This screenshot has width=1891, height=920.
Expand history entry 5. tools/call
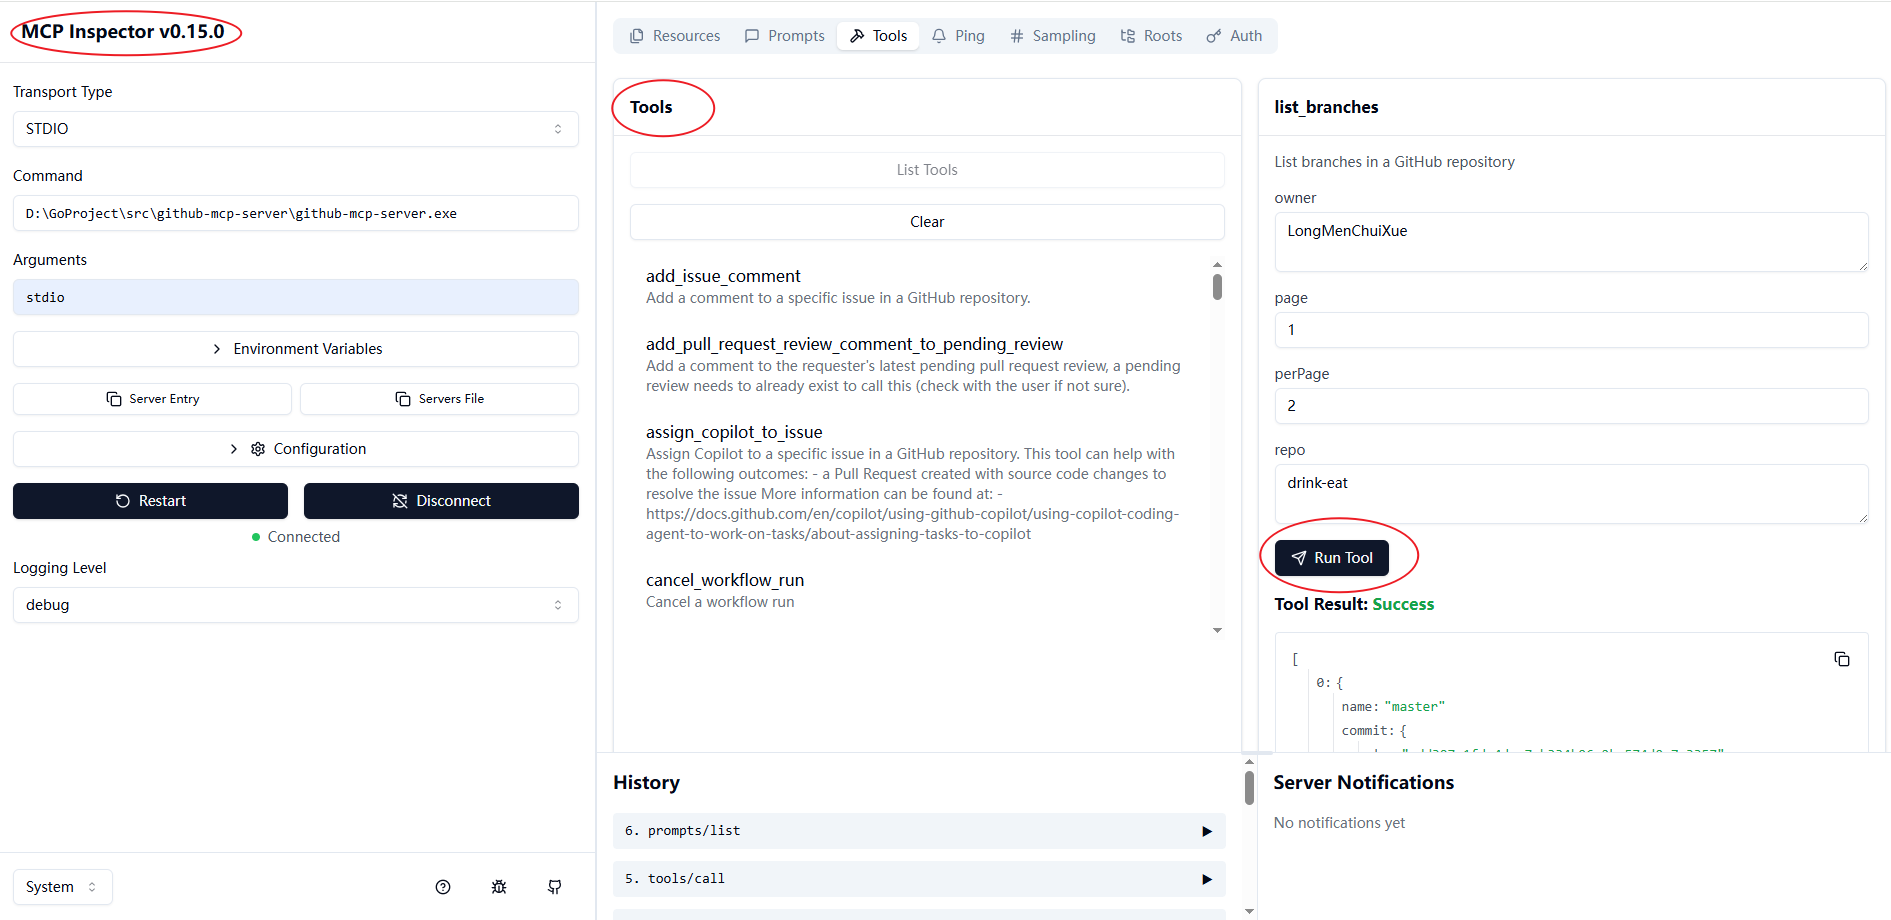pos(919,879)
